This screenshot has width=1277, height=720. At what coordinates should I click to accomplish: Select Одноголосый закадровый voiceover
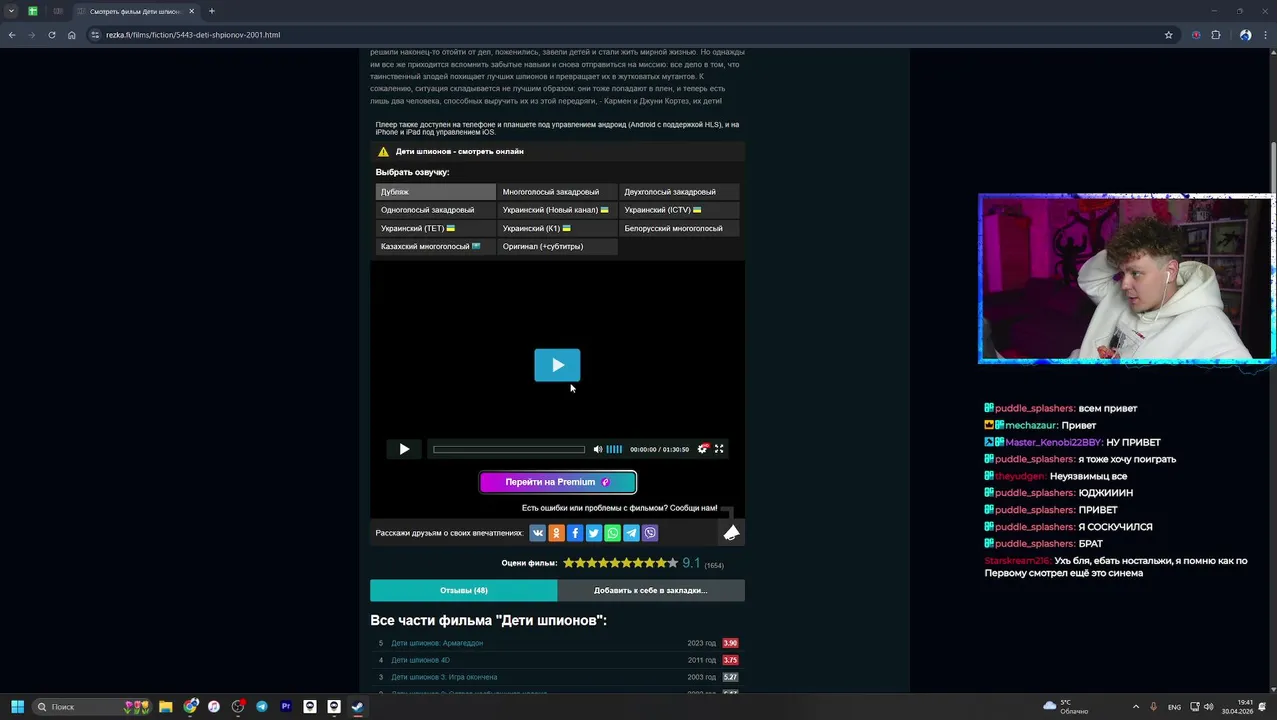tap(435, 210)
